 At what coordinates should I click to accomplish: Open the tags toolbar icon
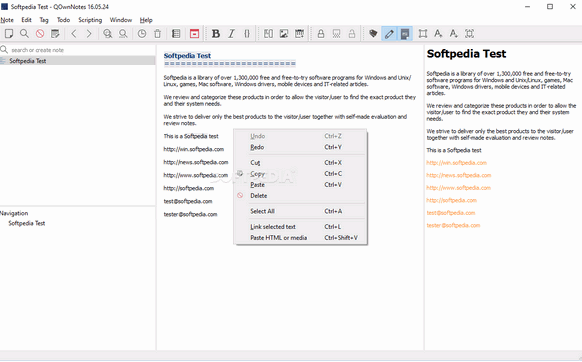(373, 34)
